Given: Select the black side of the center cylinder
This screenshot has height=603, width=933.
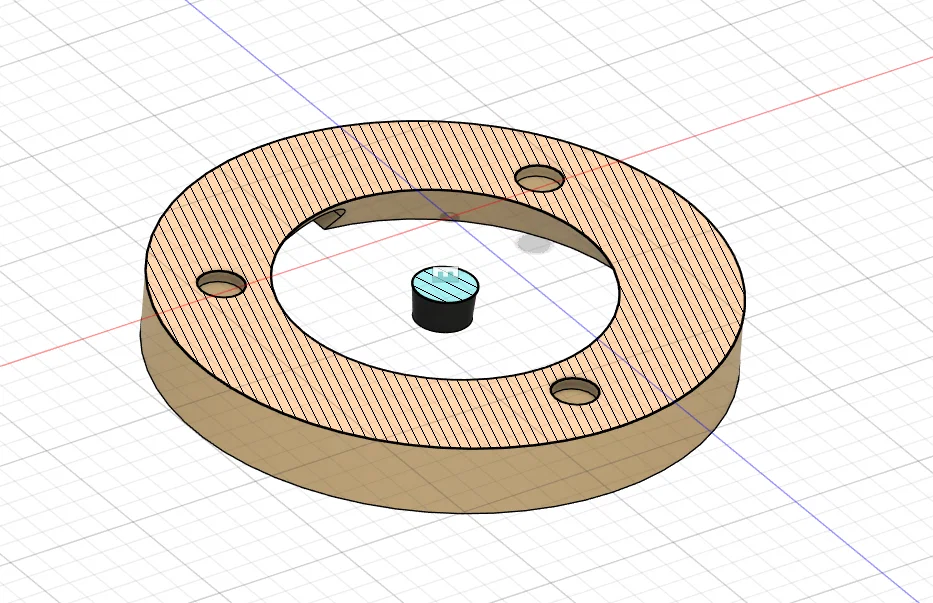Looking at the screenshot, I should tap(443, 314).
